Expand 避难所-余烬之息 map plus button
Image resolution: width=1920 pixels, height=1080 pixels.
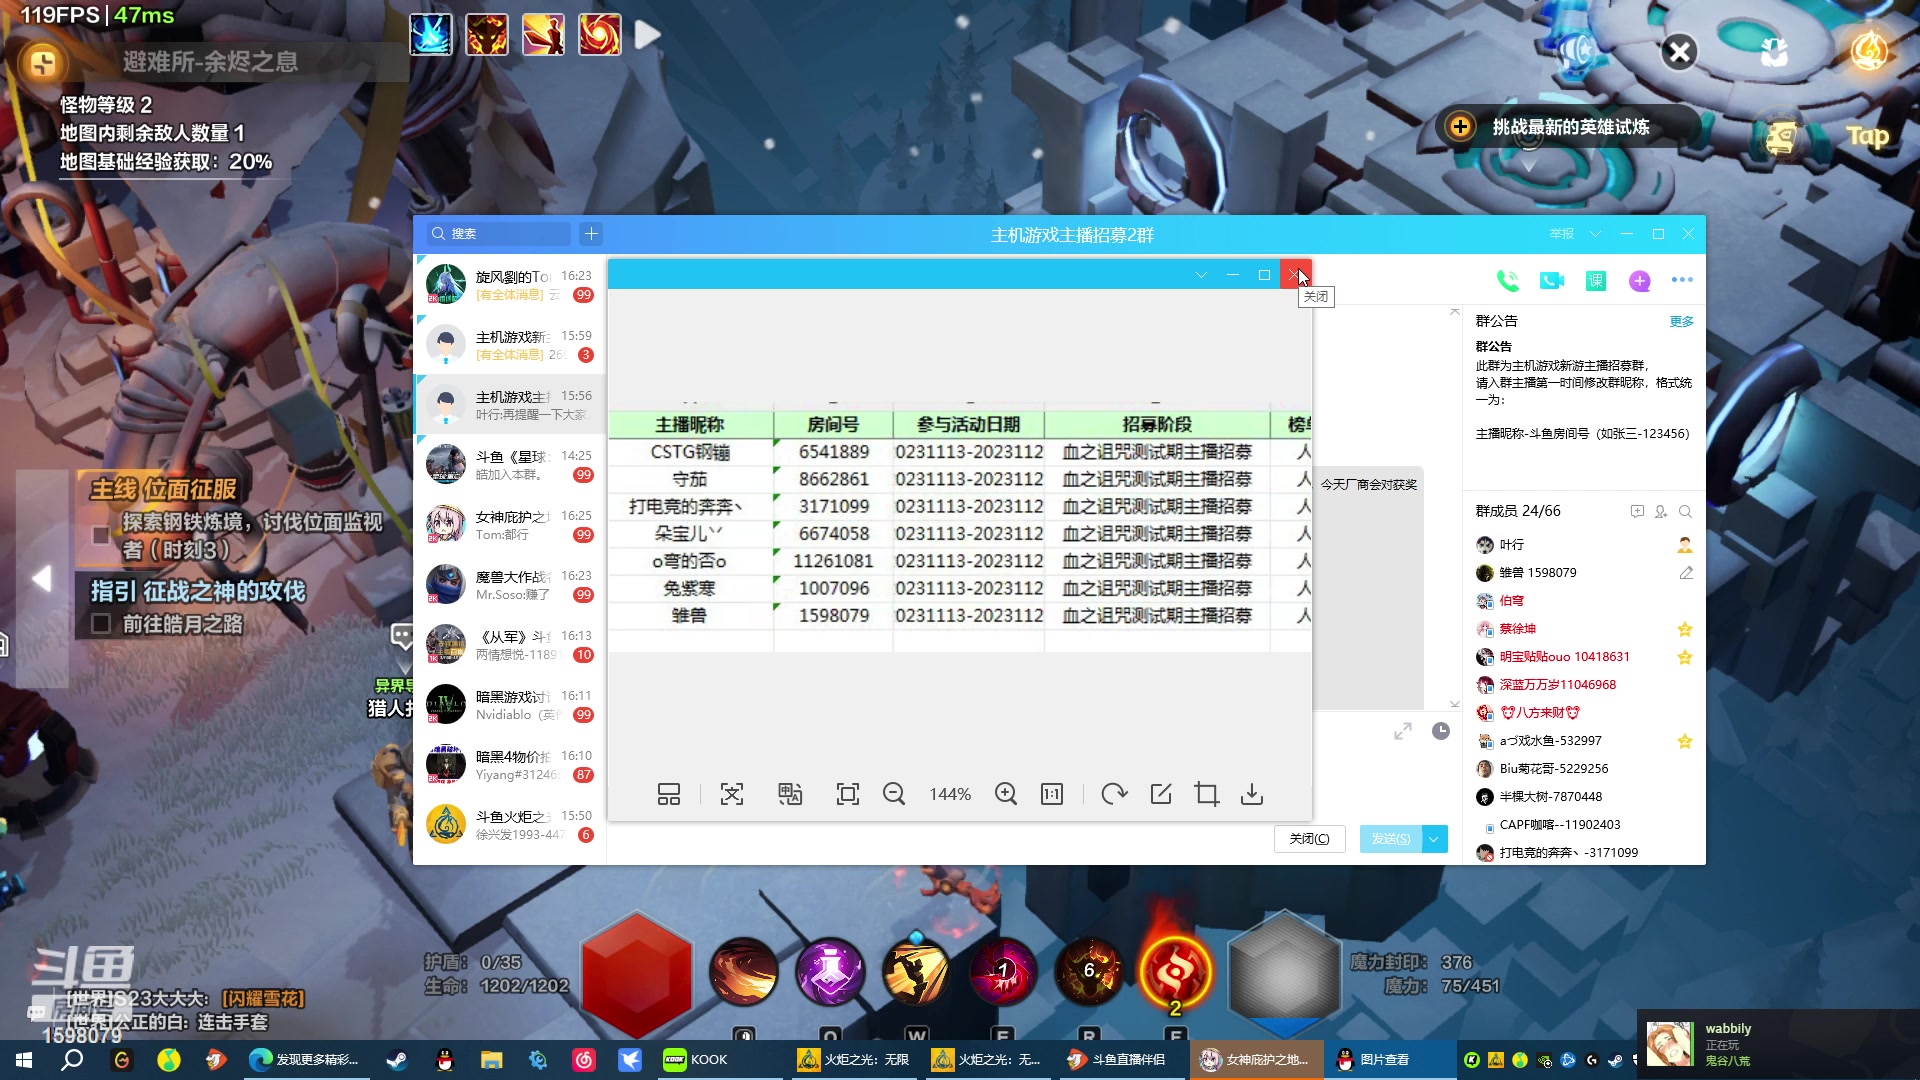(x=42, y=63)
